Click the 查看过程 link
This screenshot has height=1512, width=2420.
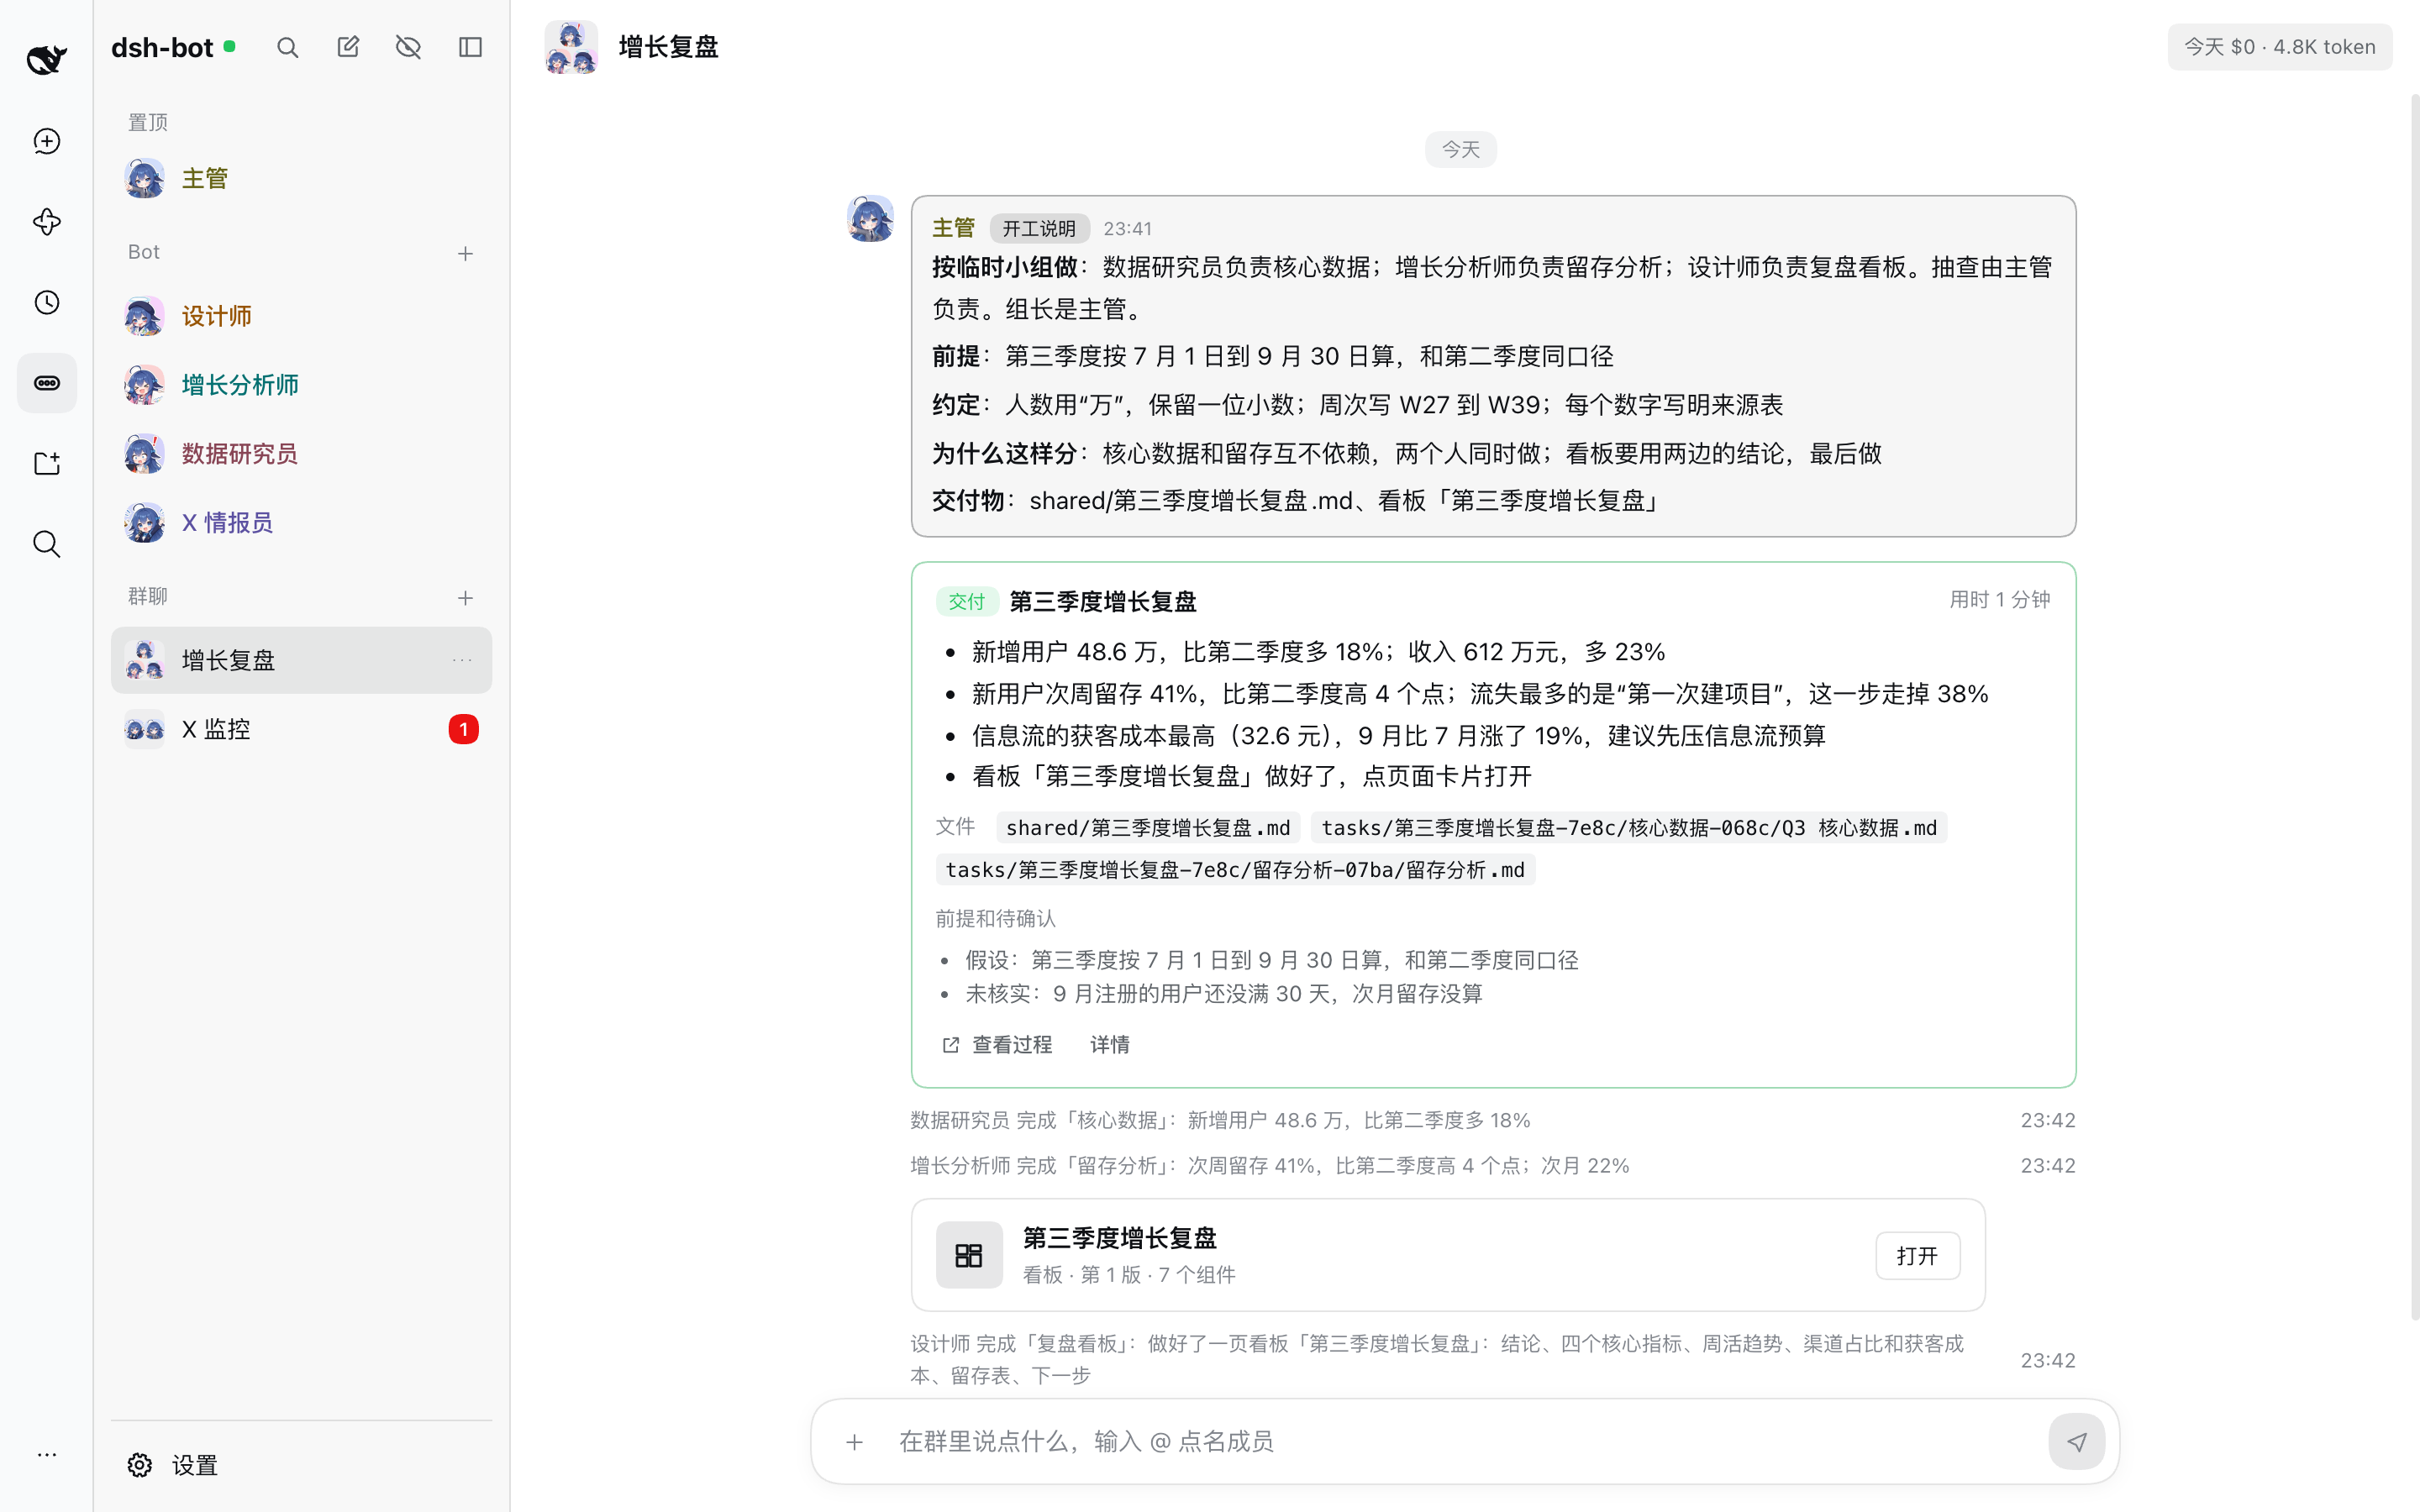997,1044
